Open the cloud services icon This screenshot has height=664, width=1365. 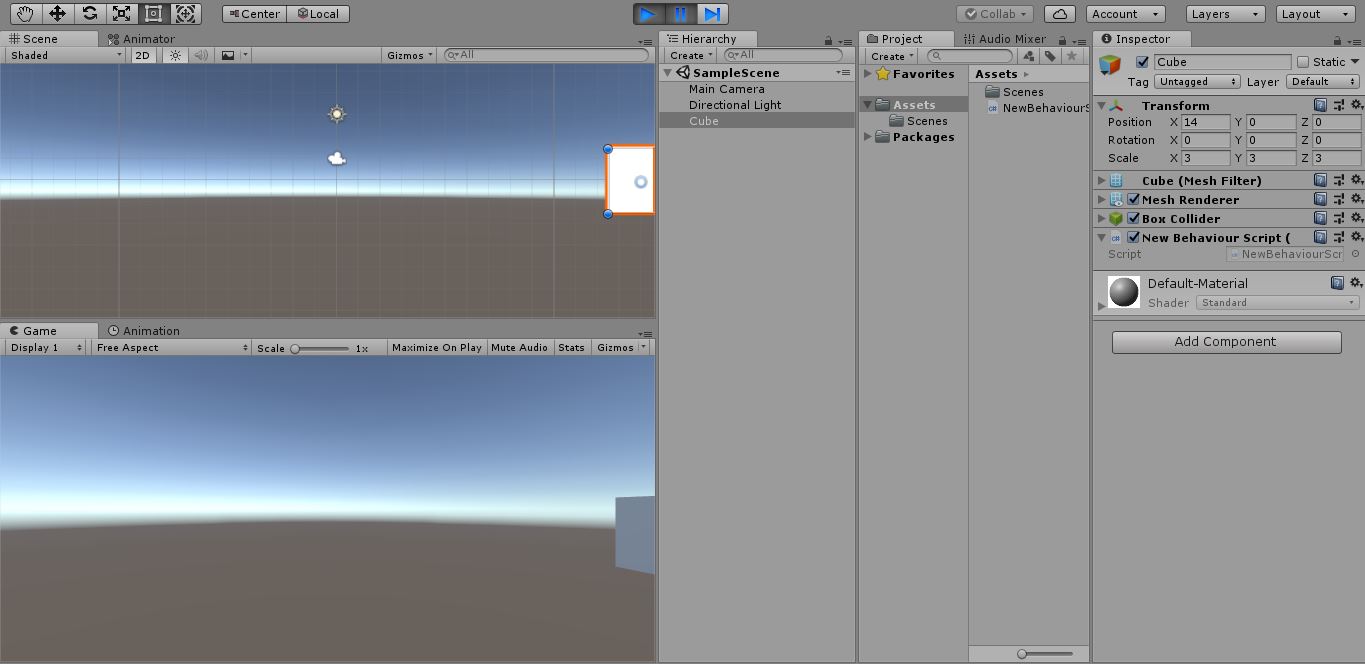pyautogui.click(x=1060, y=14)
